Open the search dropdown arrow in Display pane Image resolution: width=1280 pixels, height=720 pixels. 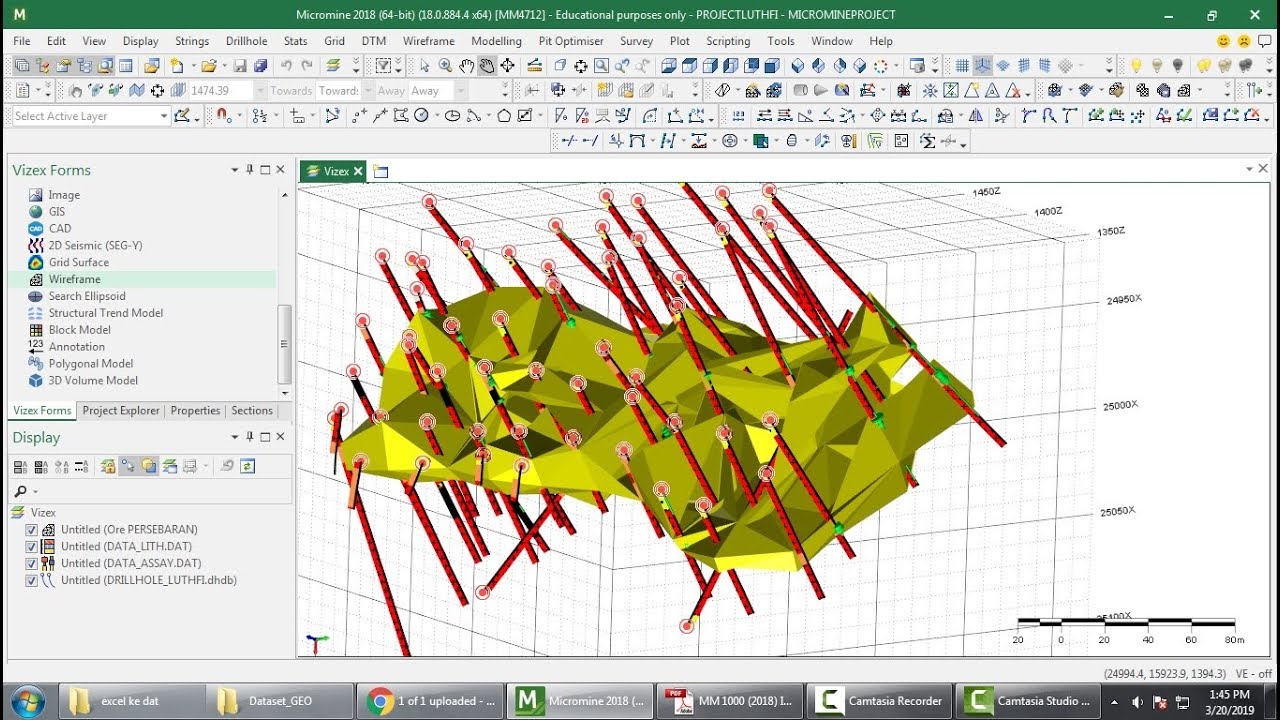tap(35, 492)
